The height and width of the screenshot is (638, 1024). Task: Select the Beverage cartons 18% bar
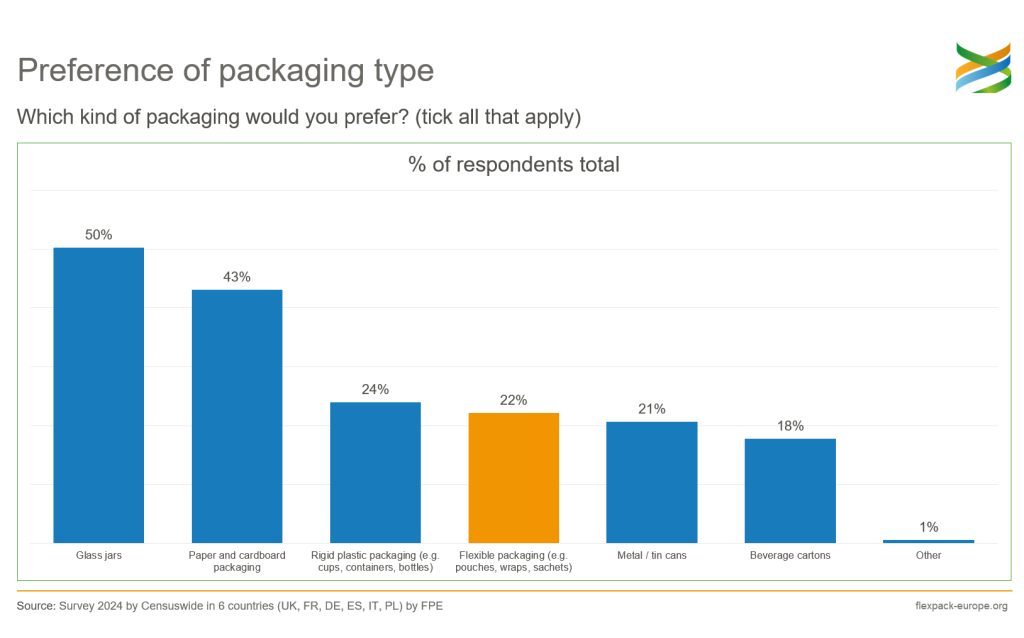[x=790, y=490]
